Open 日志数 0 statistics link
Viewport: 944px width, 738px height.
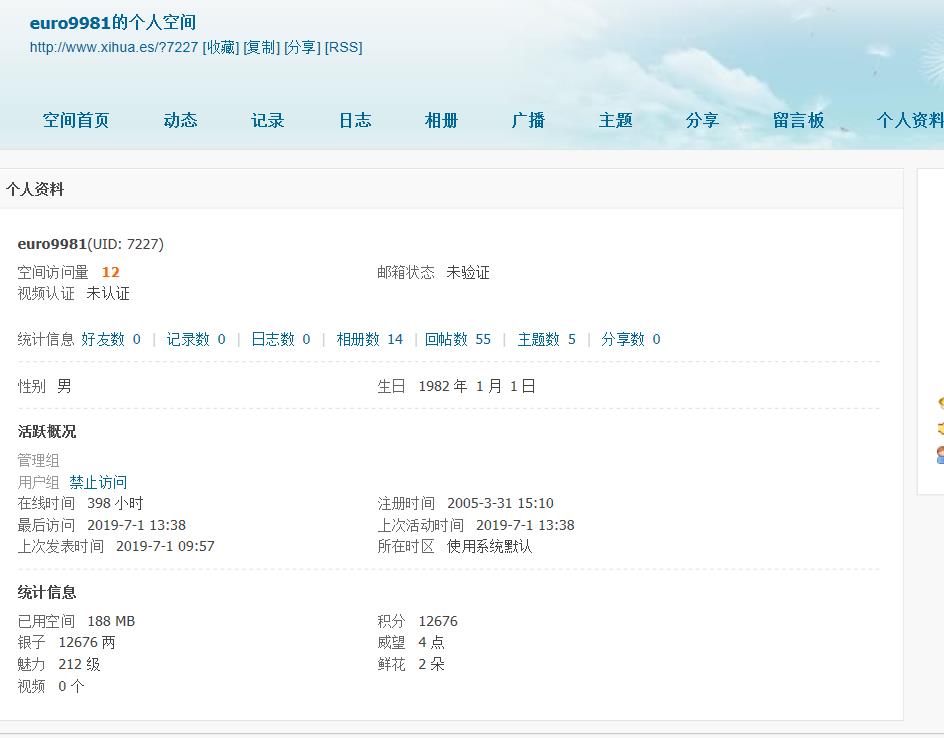click(280, 339)
